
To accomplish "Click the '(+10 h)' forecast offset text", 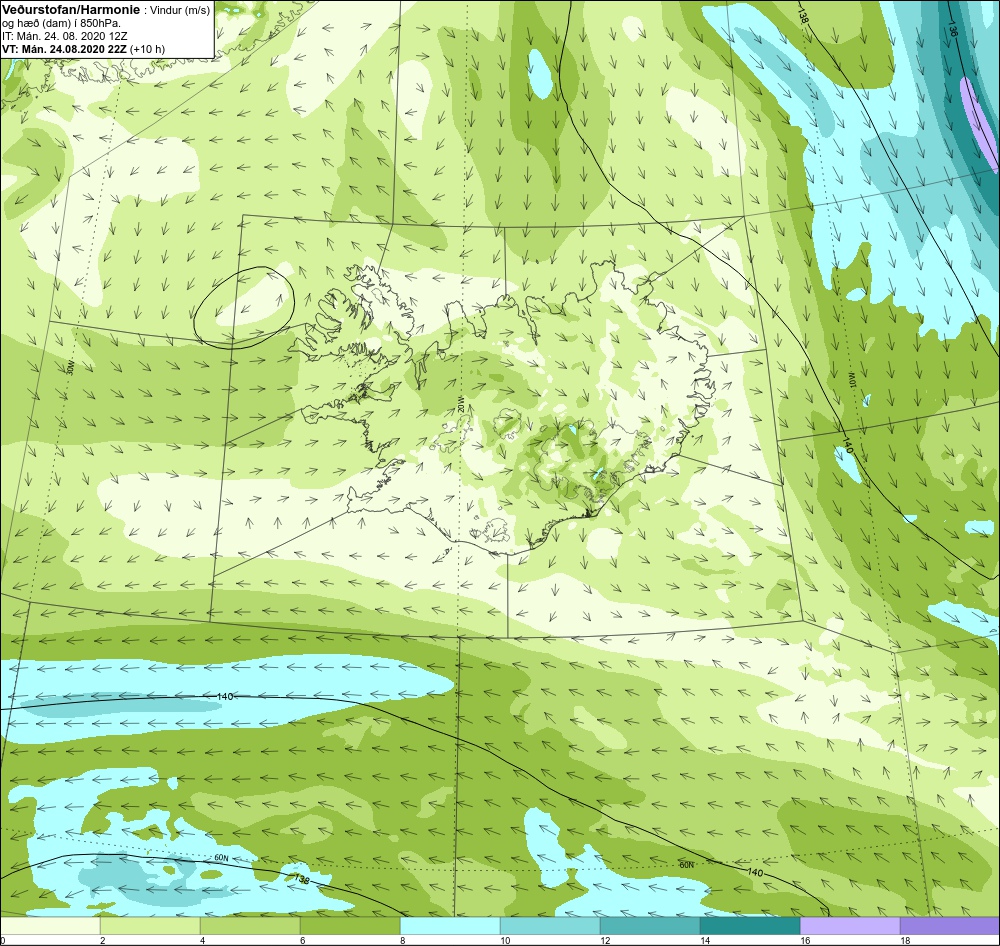I will point(149,49).
